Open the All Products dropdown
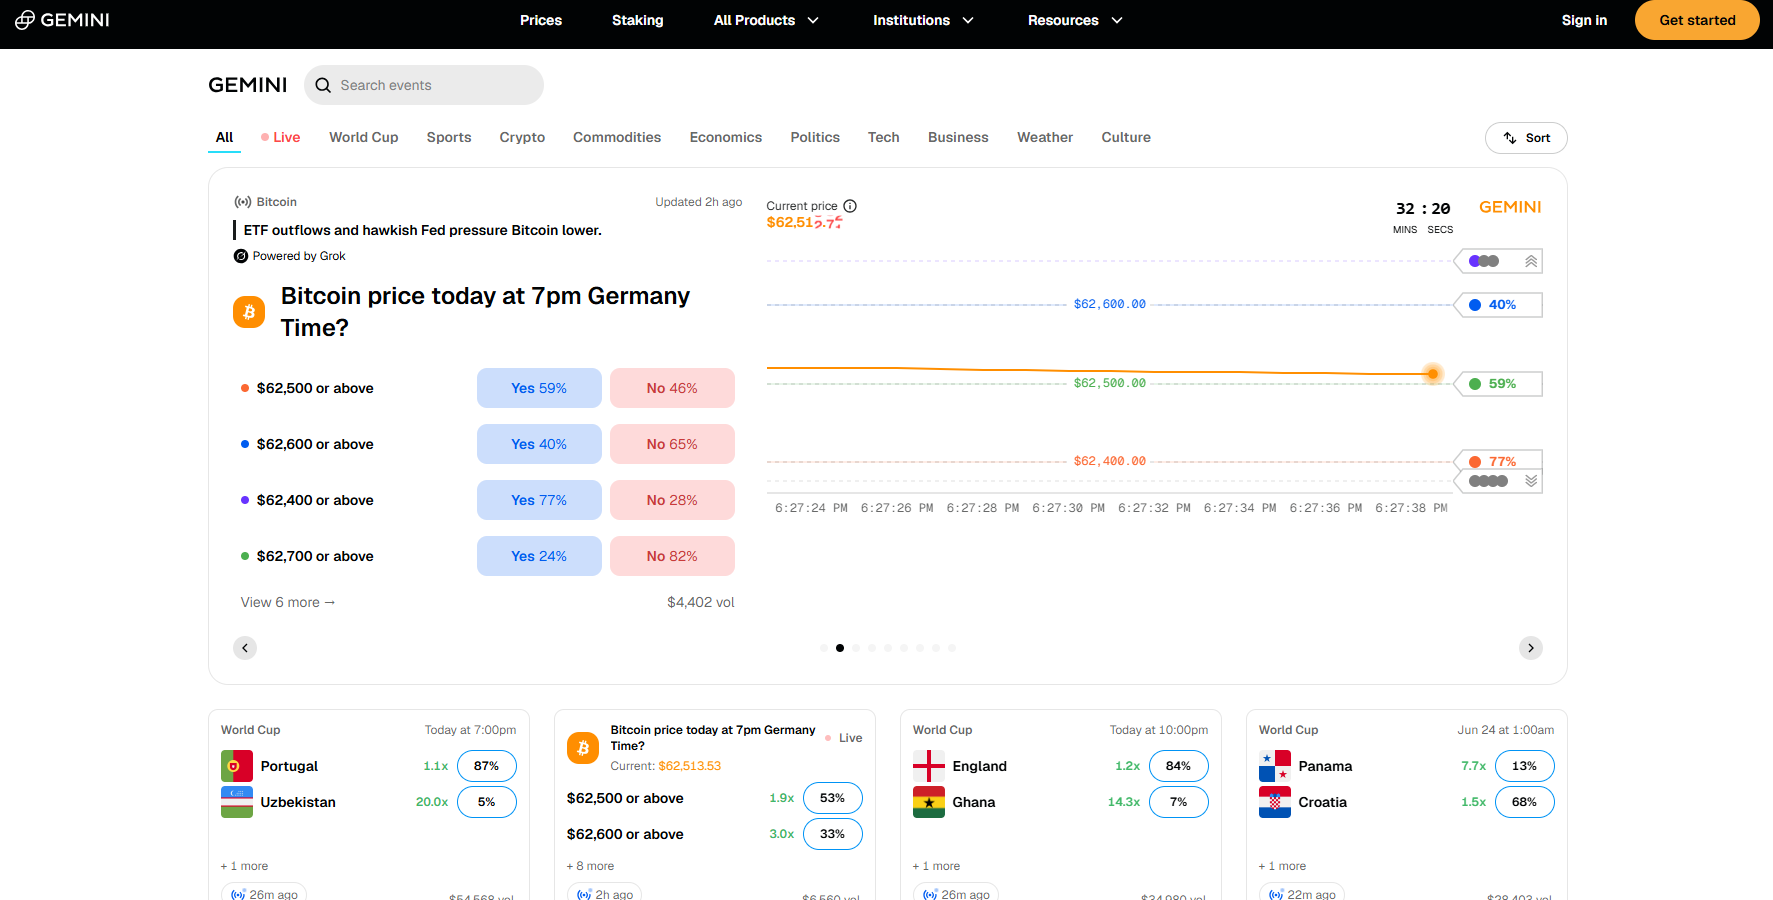1773x900 pixels. [766, 20]
